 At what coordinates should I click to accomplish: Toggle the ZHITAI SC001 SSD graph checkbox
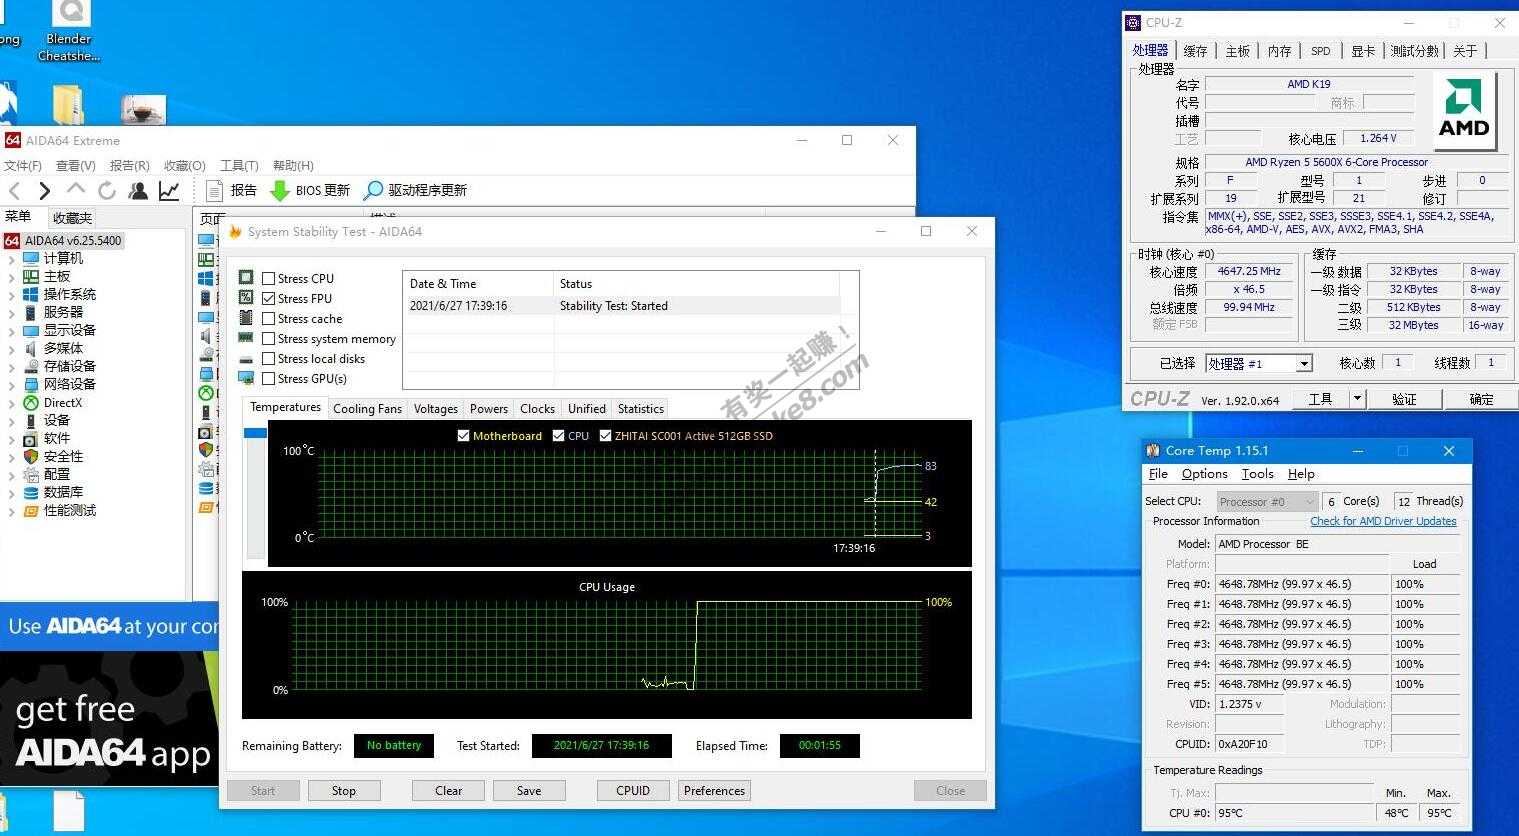(605, 435)
